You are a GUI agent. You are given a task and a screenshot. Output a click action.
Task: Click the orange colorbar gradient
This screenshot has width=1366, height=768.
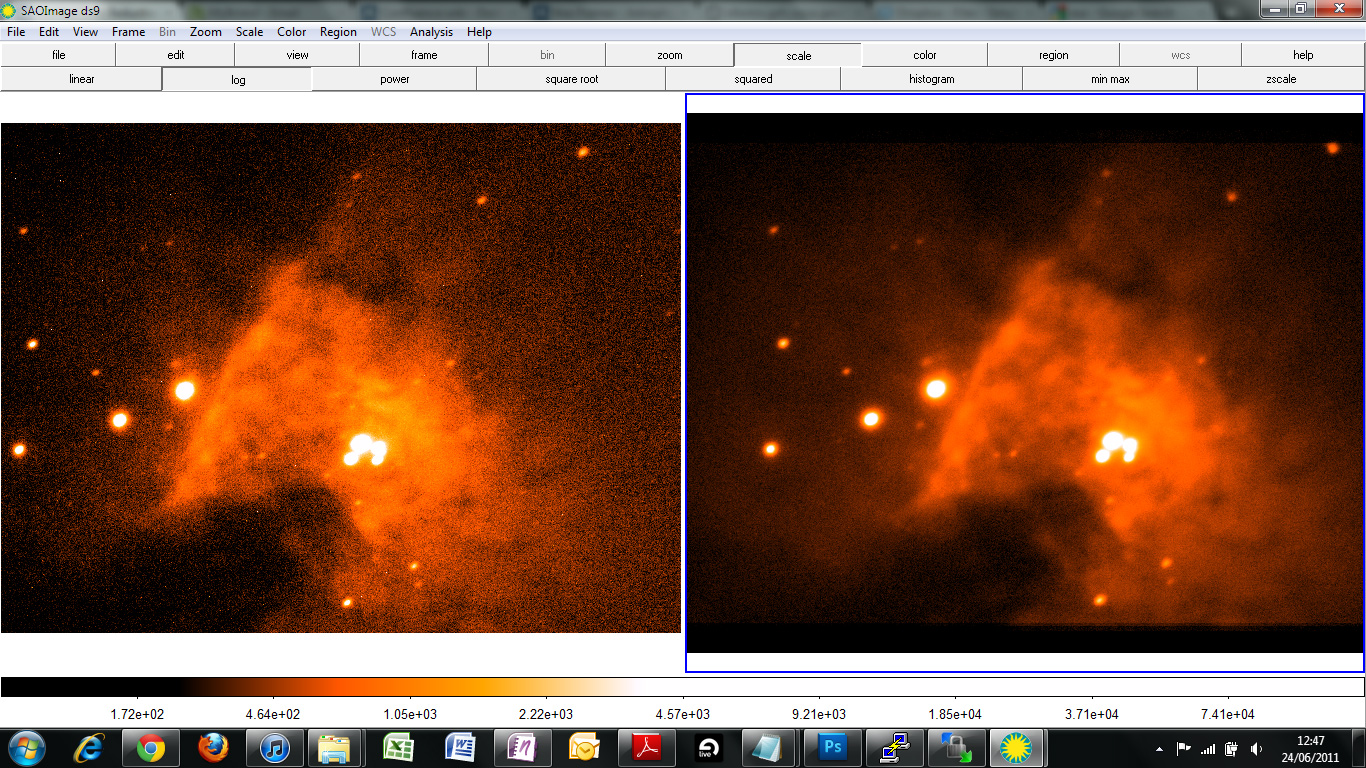(400, 687)
